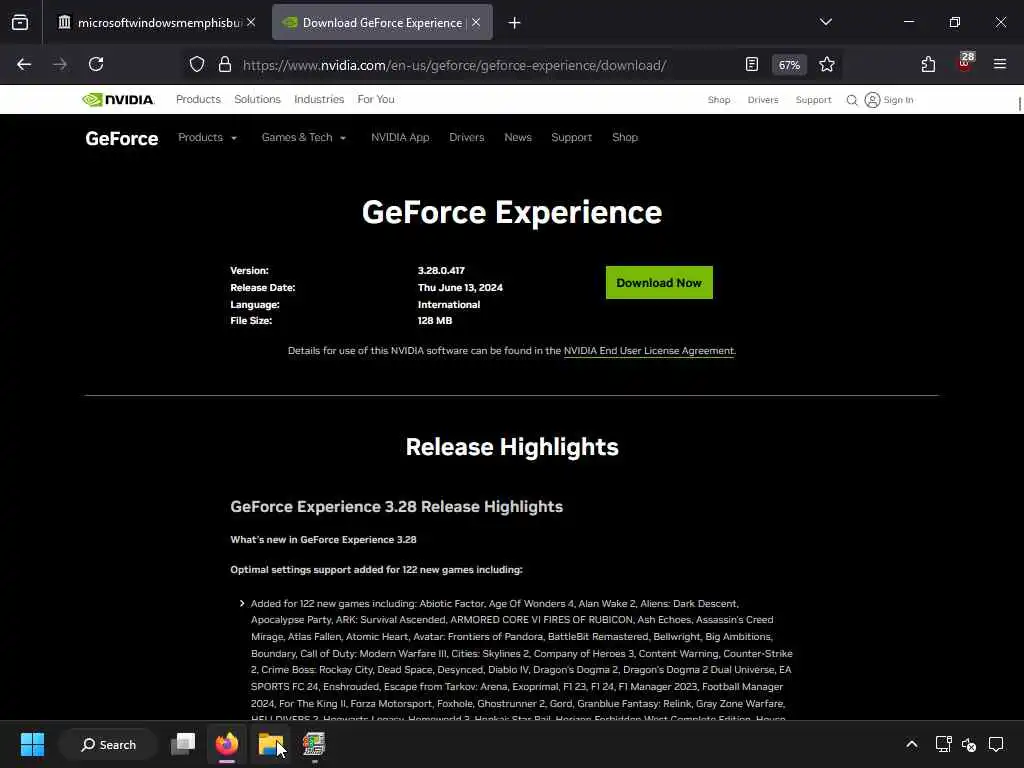Click version number 3.28.0.417
Screen dimensions: 1024x768
tap(441, 270)
